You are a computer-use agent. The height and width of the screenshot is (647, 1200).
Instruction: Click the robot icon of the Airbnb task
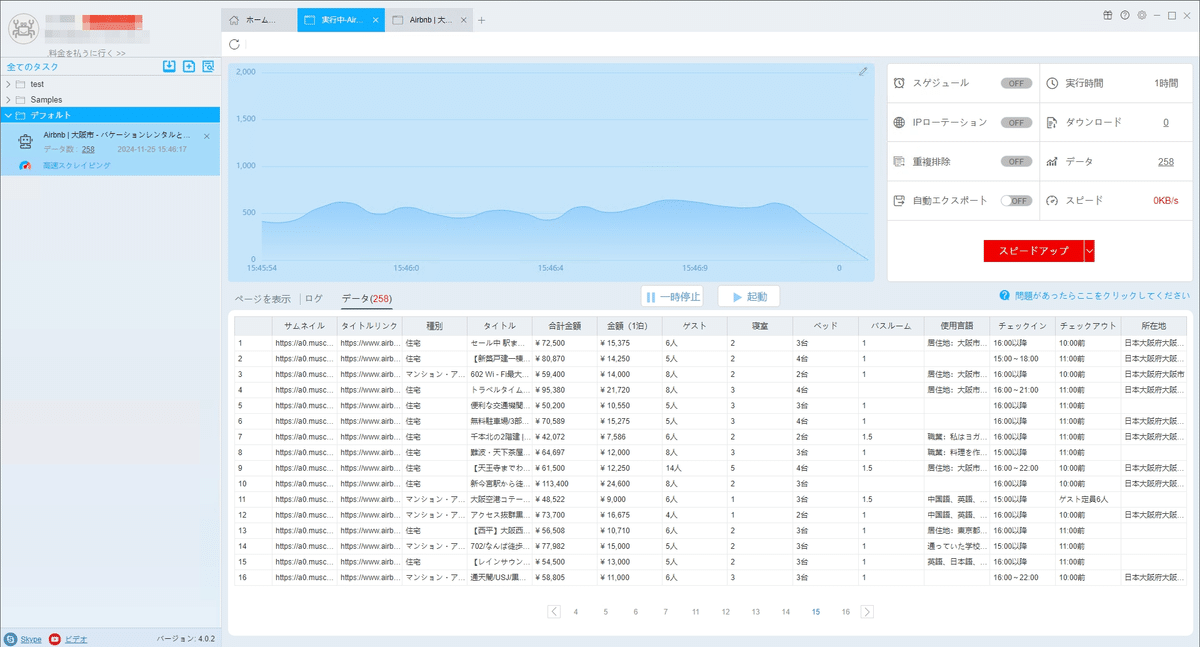[26, 142]
